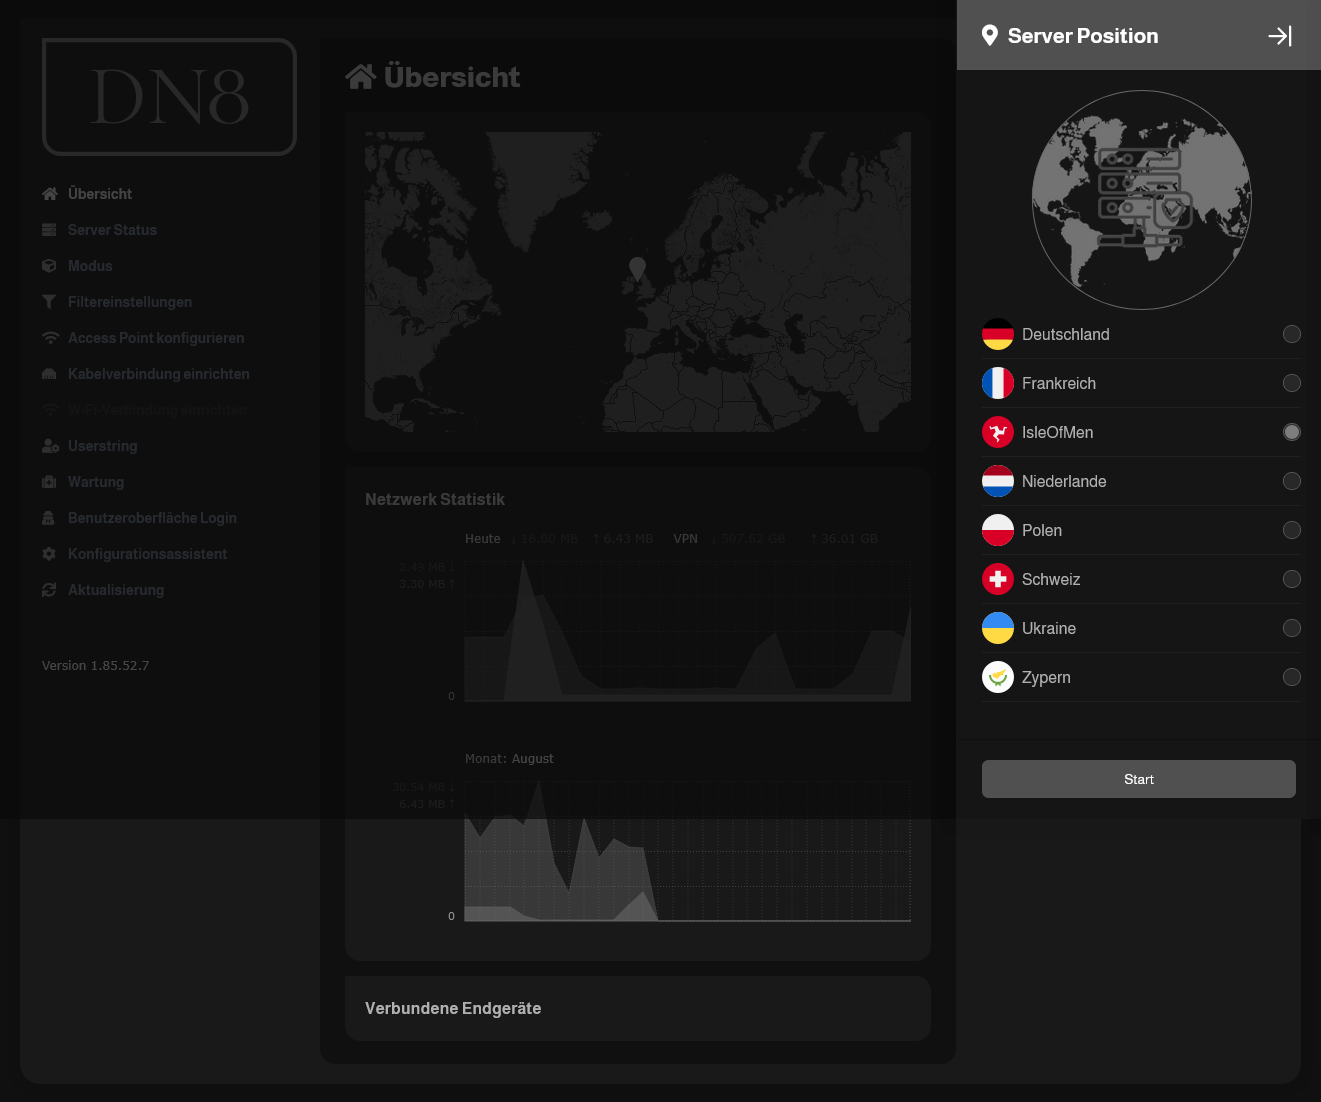Screen dimensions: 1321x1102
Task: Collapse the Server Position panel arrow
Action: (1280, 36)
